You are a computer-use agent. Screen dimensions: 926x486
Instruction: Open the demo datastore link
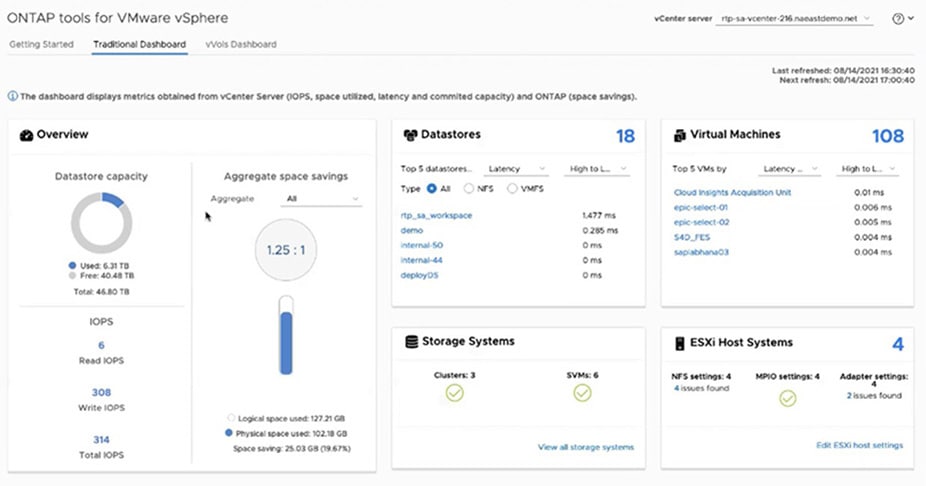point(412,230)
